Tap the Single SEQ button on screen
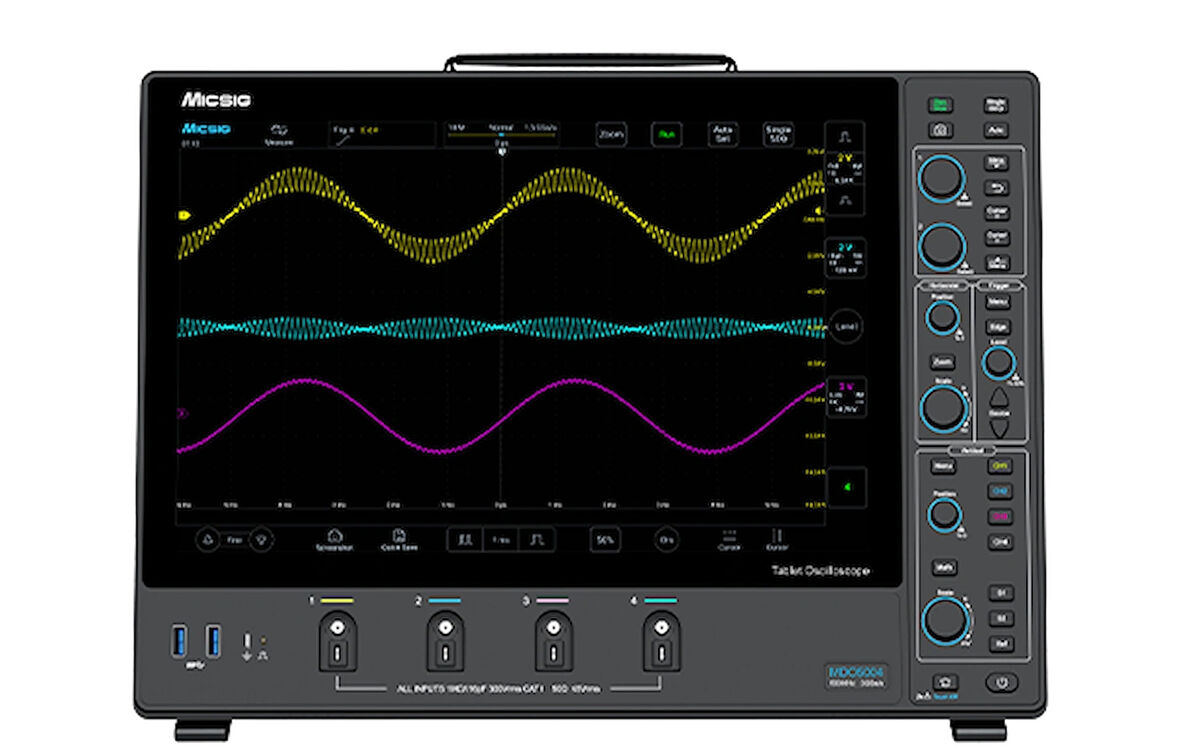 (x=778, y=135)
